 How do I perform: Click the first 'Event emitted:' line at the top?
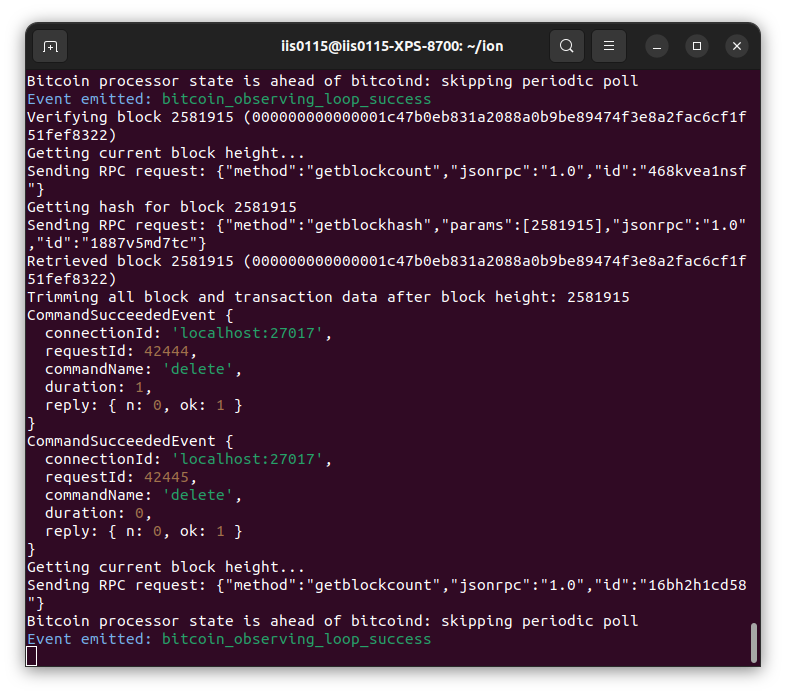coord(229,99)
